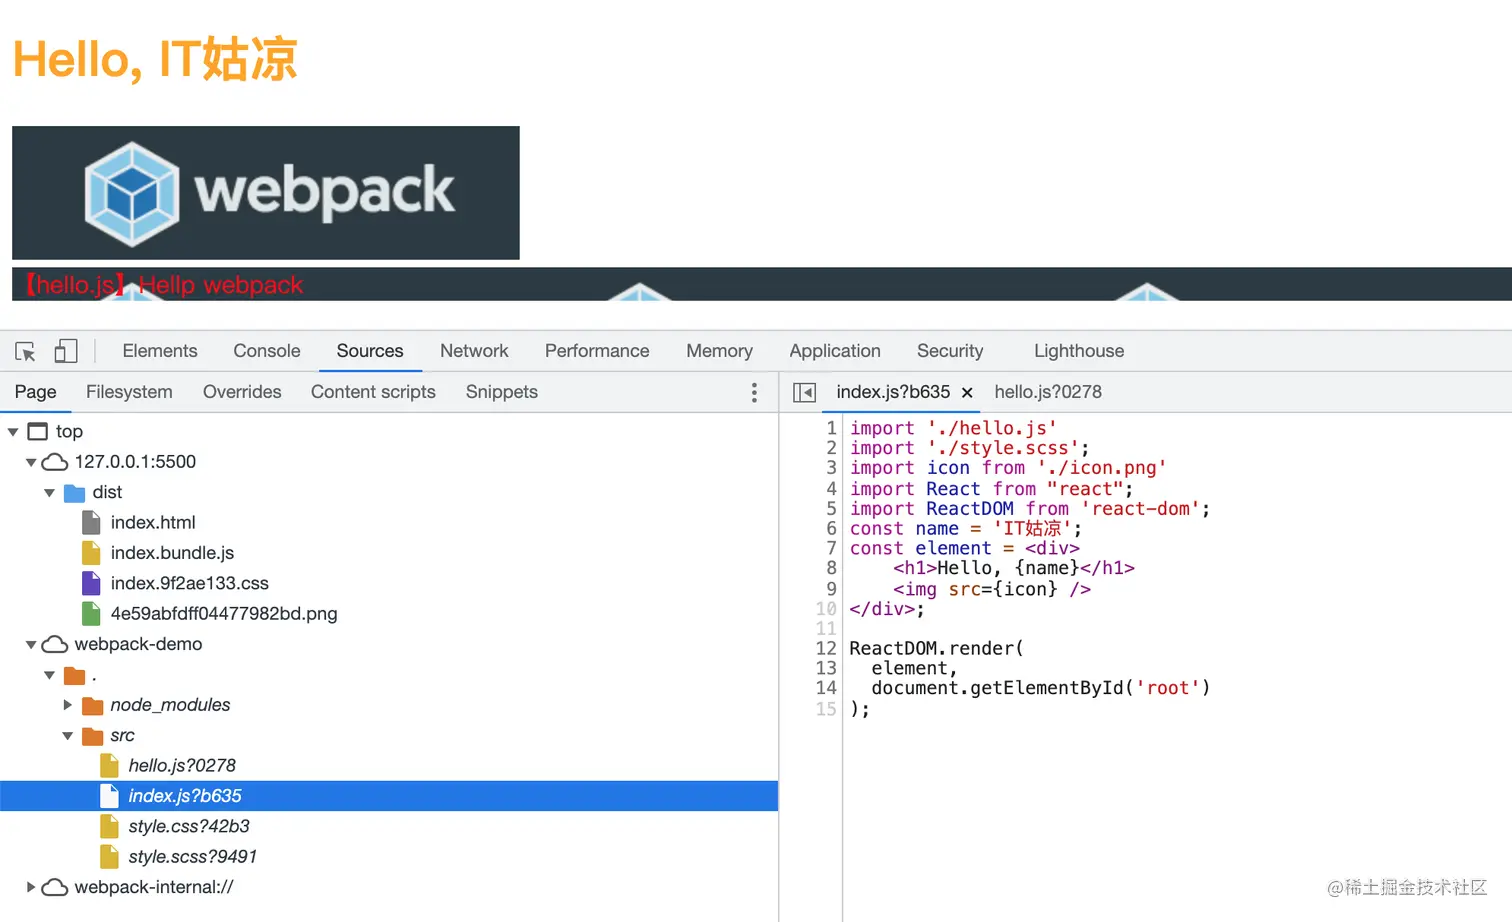This screenshot has width=1512, height=922.
Task: Select the Sources tab
Action: tap(370, 351)
